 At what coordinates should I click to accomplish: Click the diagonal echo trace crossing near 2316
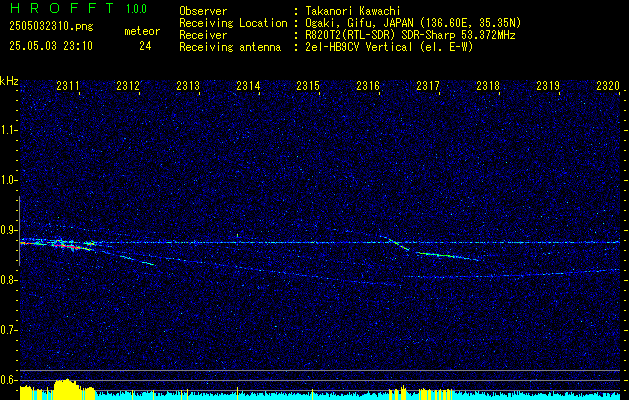397,244
